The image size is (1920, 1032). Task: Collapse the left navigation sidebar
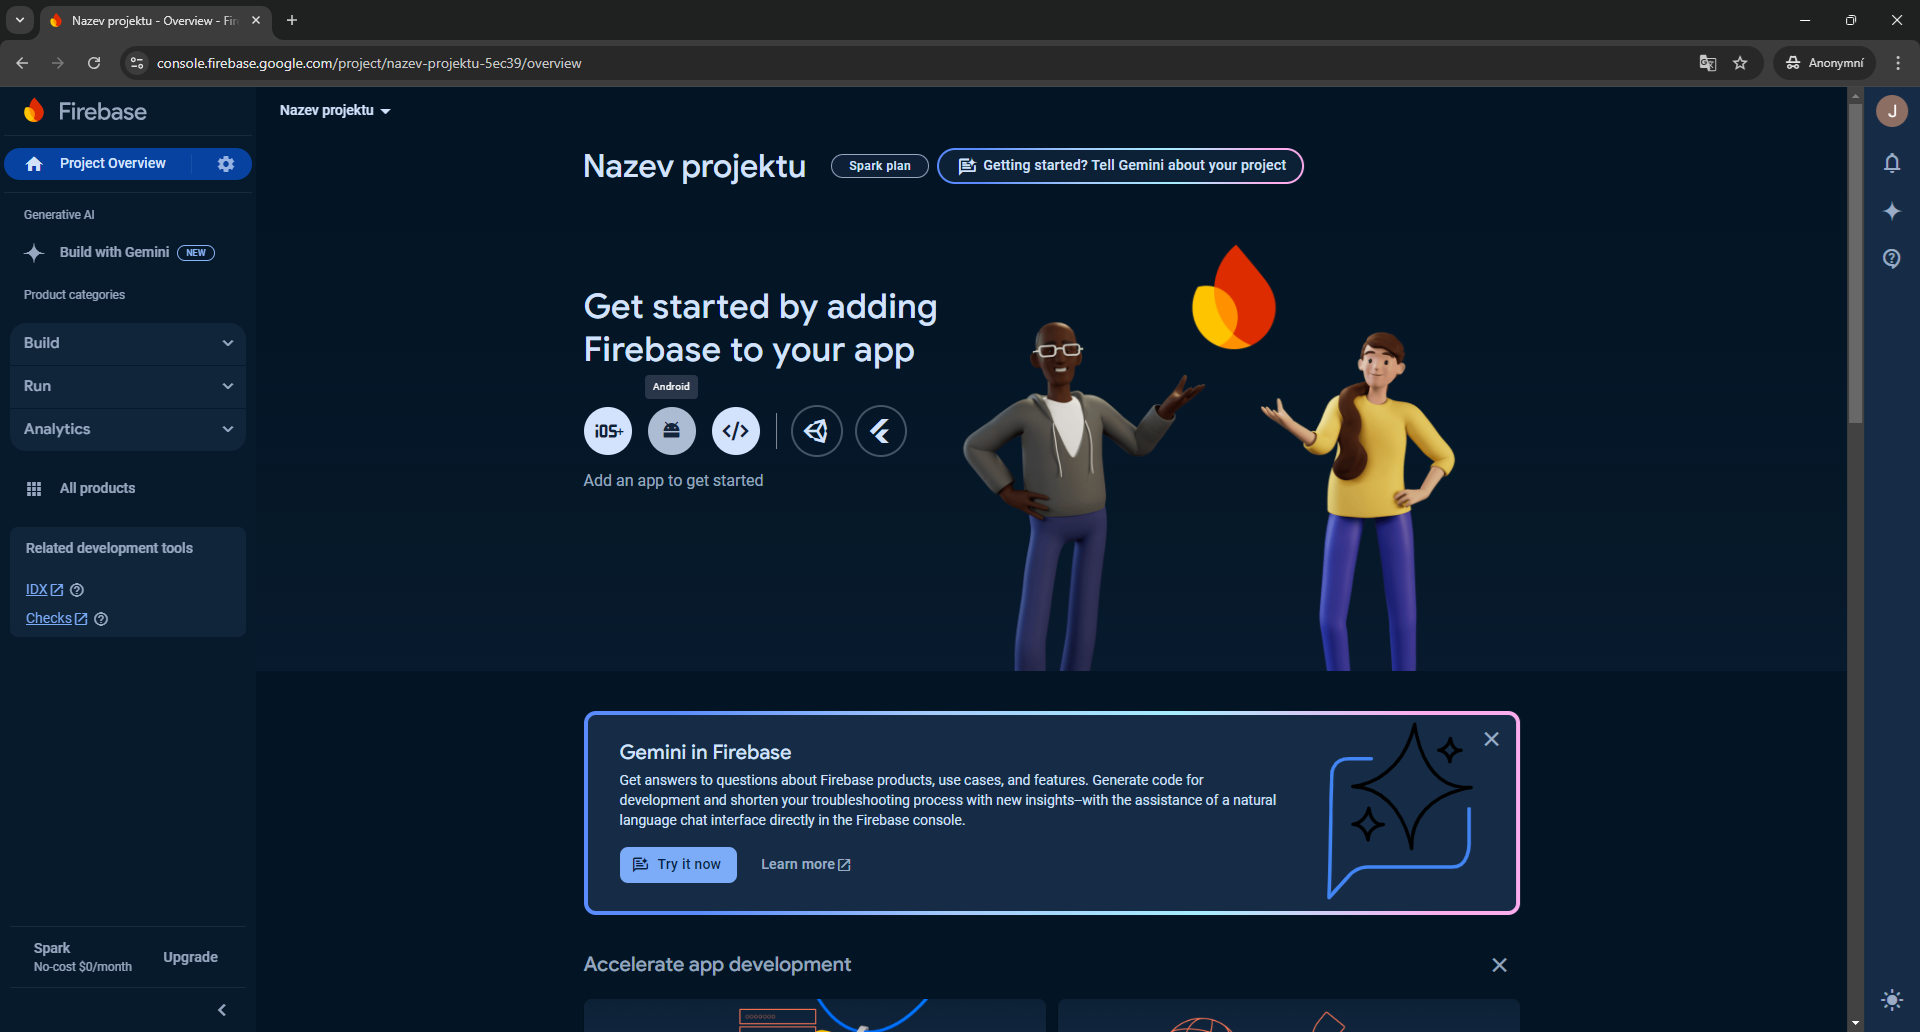222,1010
